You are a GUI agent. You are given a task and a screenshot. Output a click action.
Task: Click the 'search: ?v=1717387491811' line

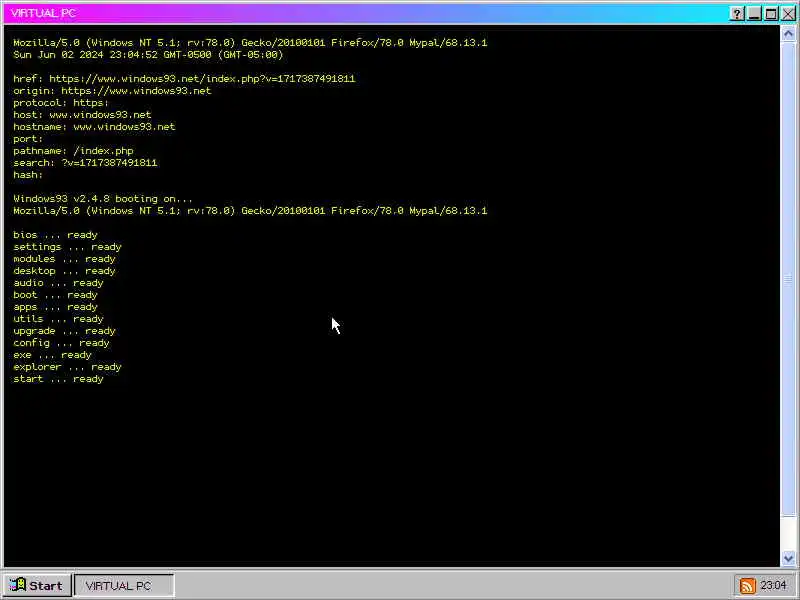point(85,163)
